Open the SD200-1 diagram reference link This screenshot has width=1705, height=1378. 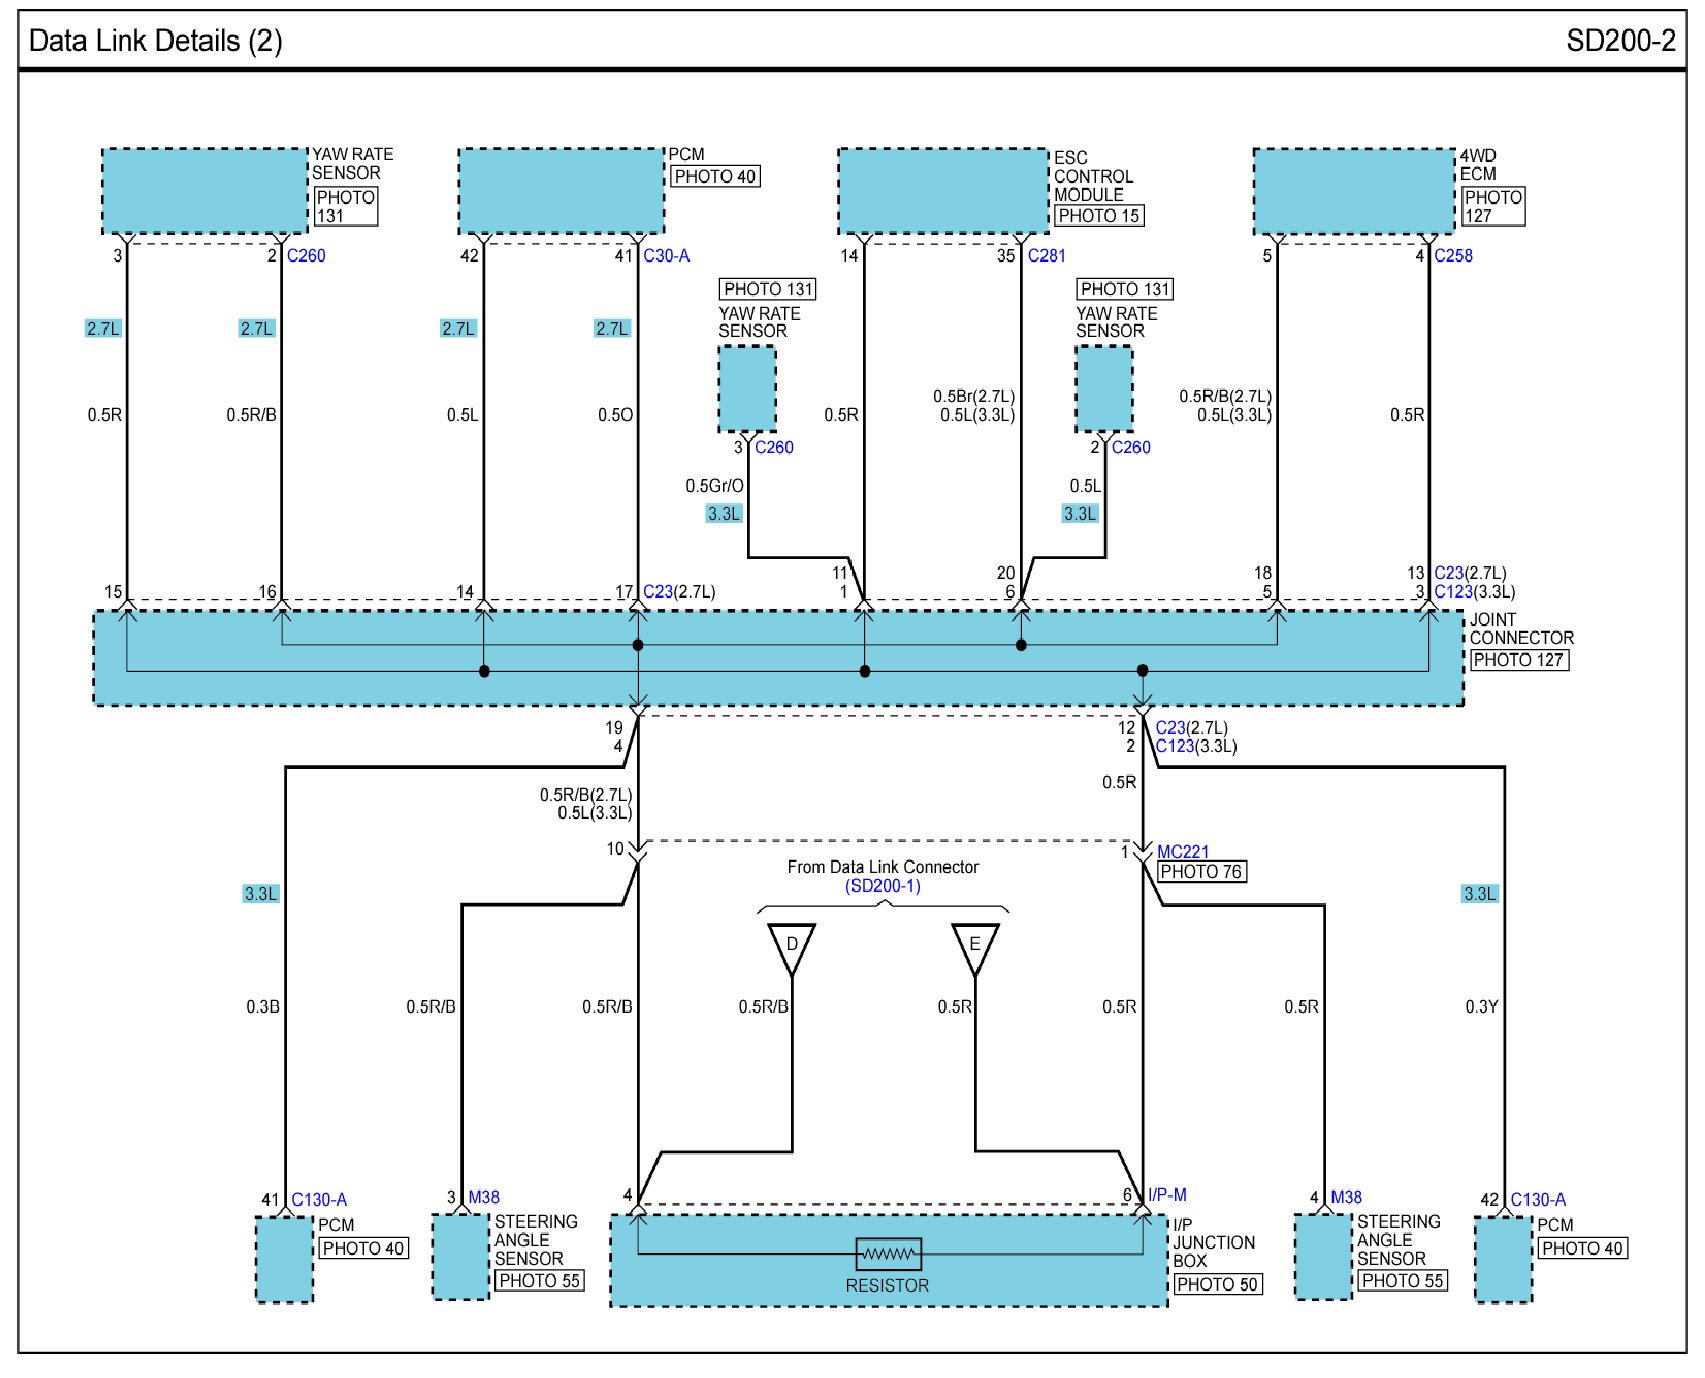(882, 886)
